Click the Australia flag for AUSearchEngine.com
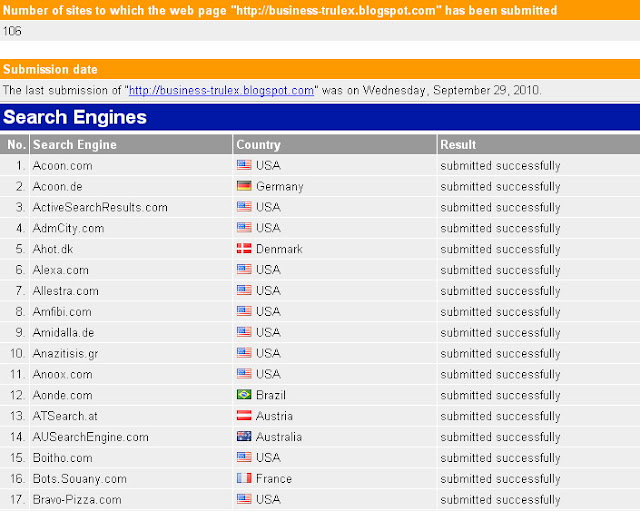The height and width of the screenshot is (511, 640). tap(244, 436)
